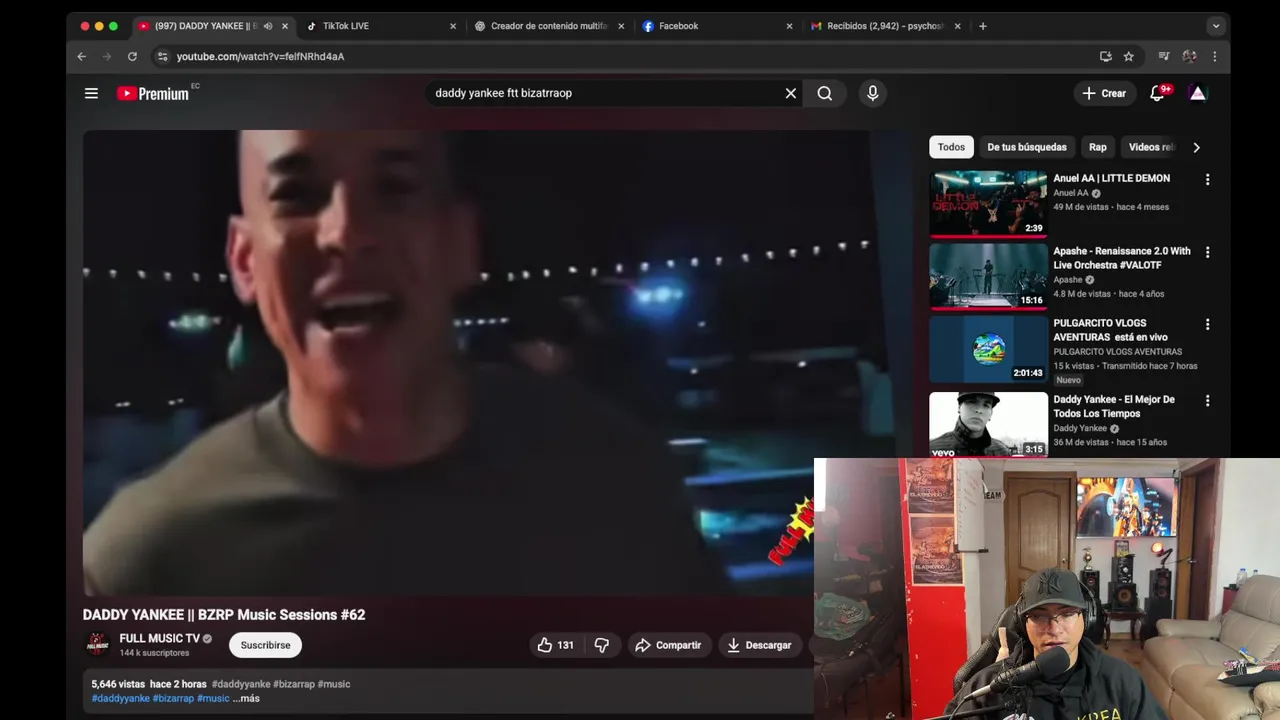The image size is (1280, 720).
Task: Open Anuel AA channel name
Action: pos(1071,193)
